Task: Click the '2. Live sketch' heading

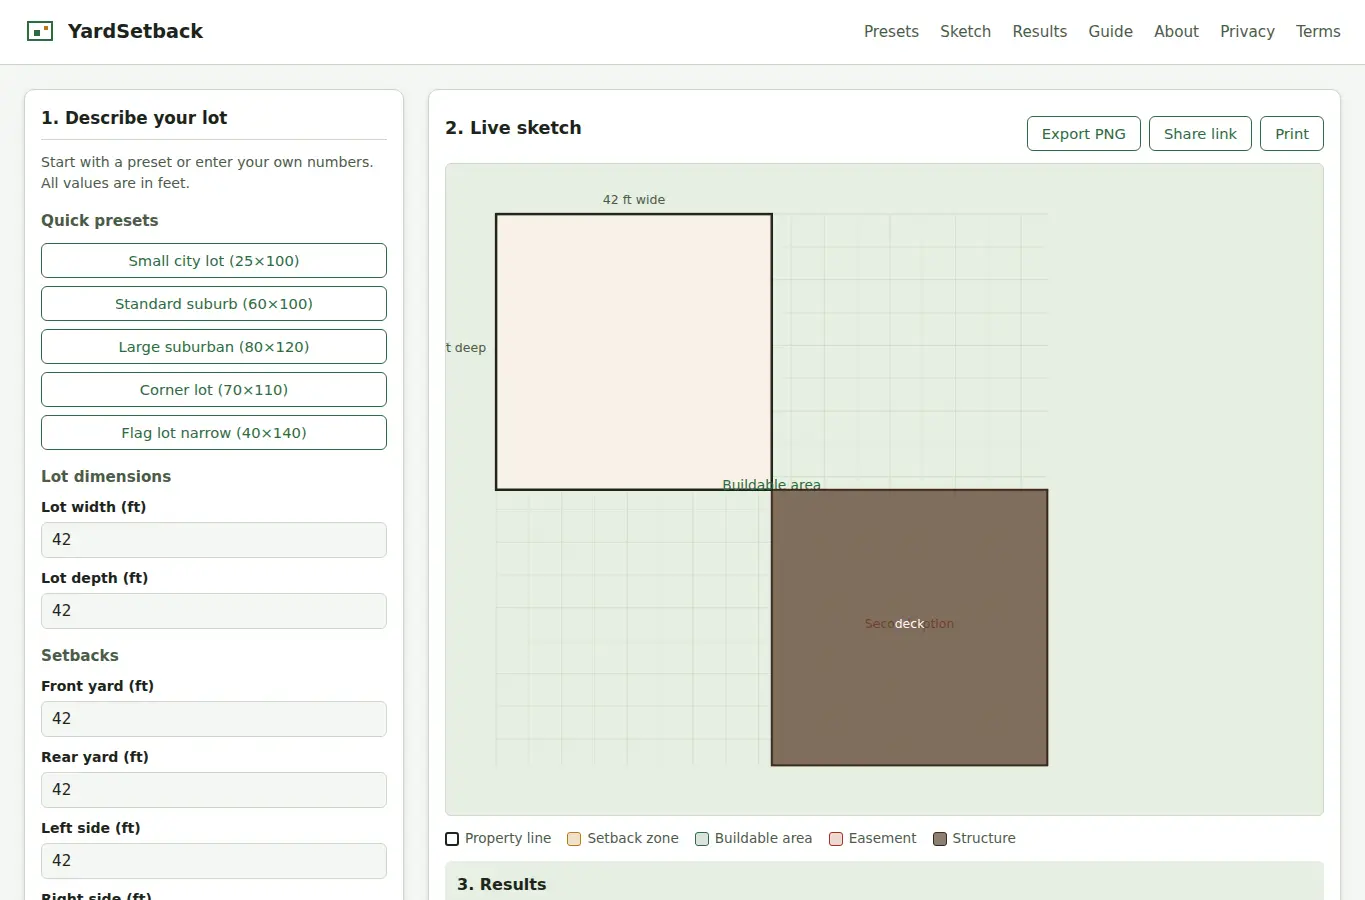Action: 513,128
